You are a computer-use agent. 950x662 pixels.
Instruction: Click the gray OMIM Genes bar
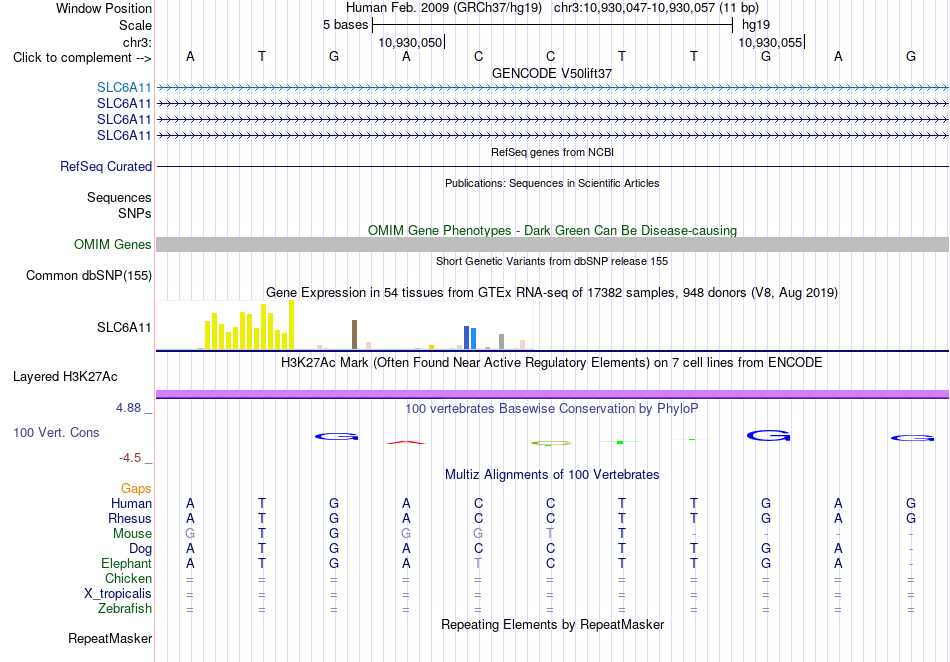pos(552,245)
